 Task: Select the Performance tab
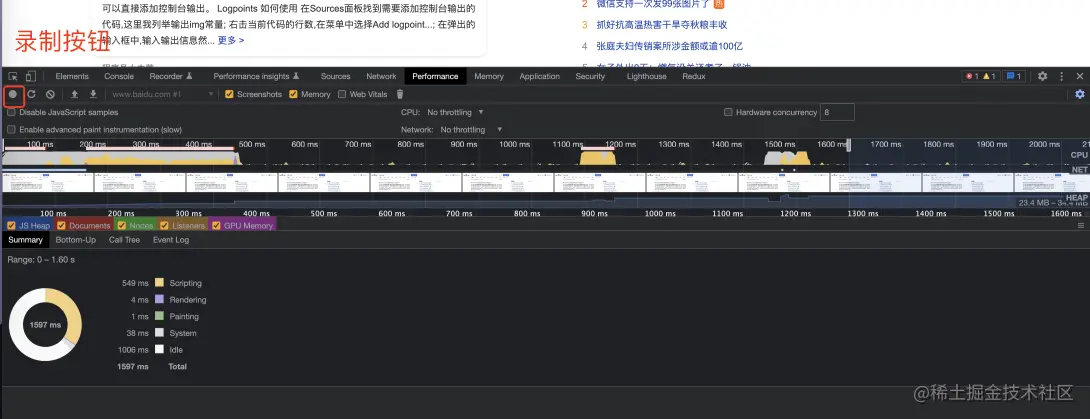[435, 76]
